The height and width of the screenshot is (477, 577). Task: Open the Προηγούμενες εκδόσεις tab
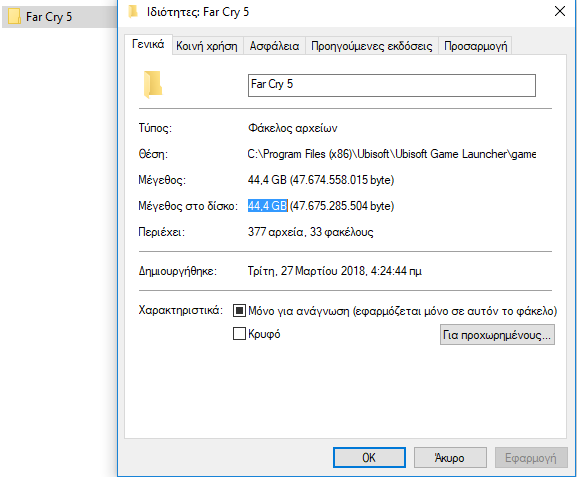pyautogui.click(x=372, y=46)
